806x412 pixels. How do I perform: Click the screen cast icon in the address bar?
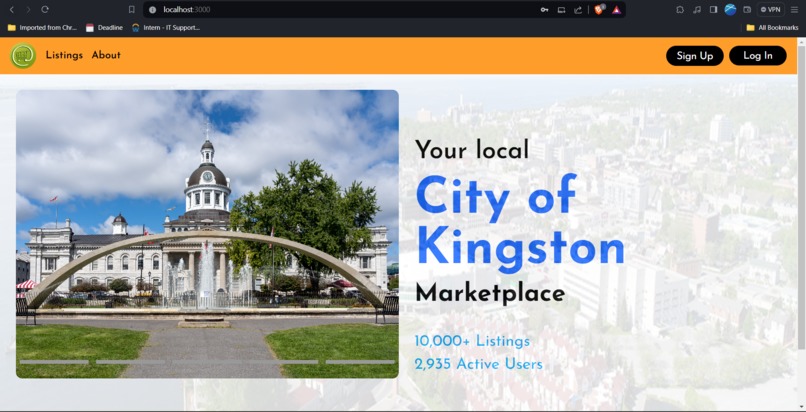[x=561, y=9]
